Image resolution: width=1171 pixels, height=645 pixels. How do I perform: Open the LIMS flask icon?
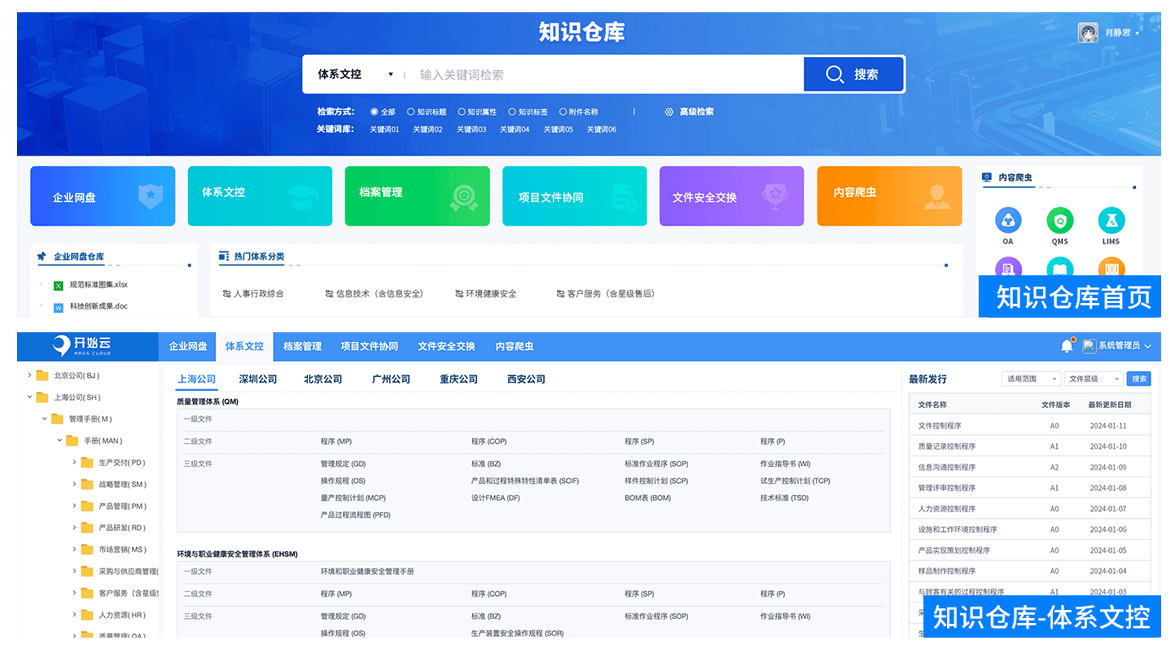point(1111,220)
